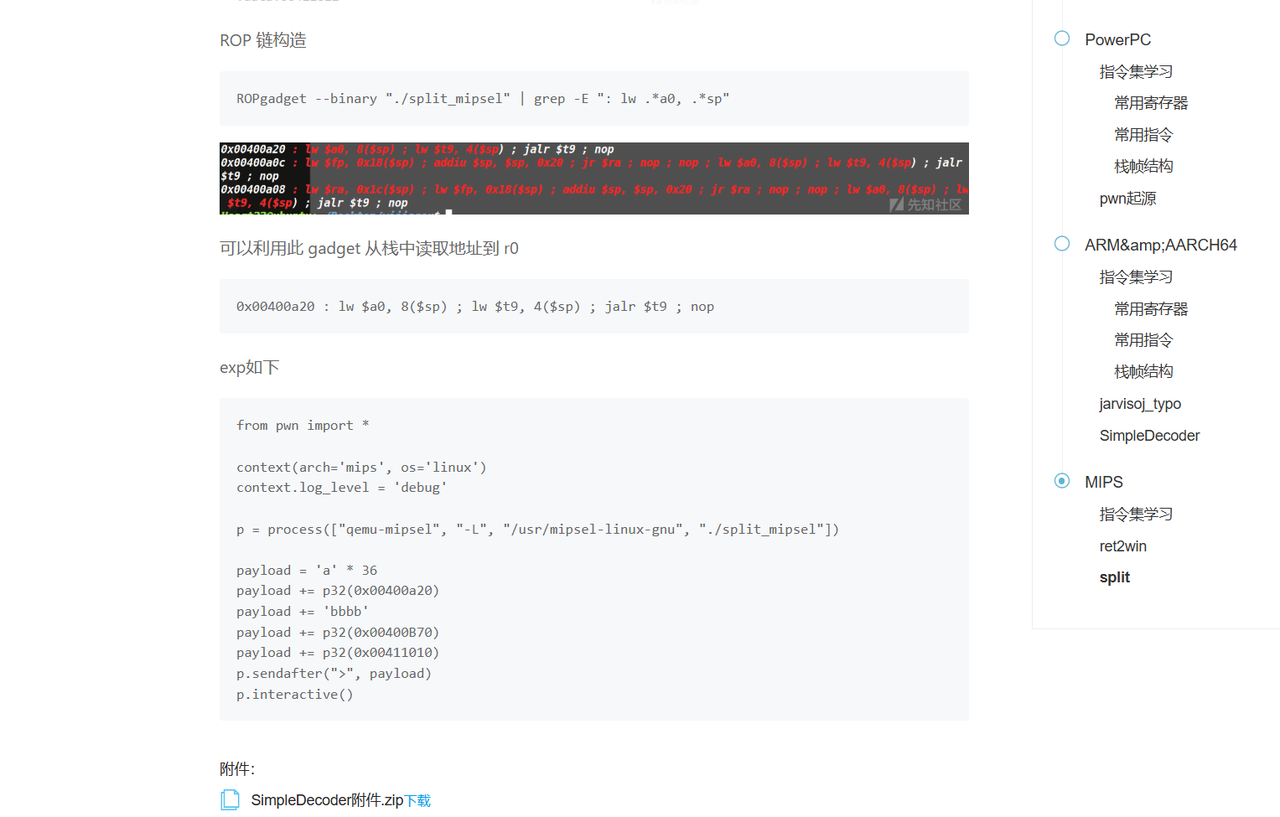
Task: Click the SimpleDecoder attachment file icon
Action: point(230,800)
